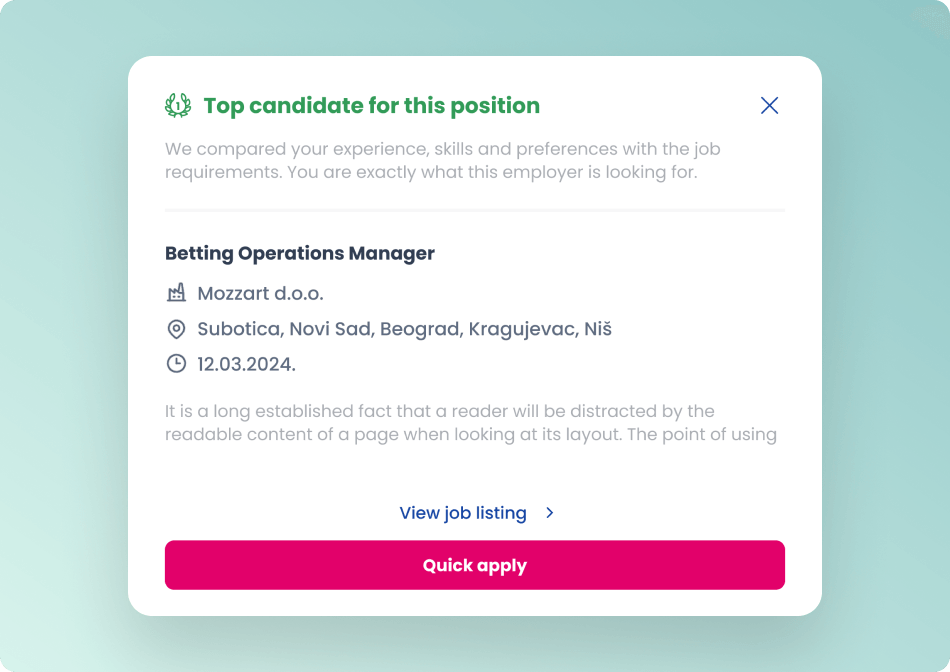Click the chevron arrow after View job listing
950x672 pixels.
click(x=550, y=513)
